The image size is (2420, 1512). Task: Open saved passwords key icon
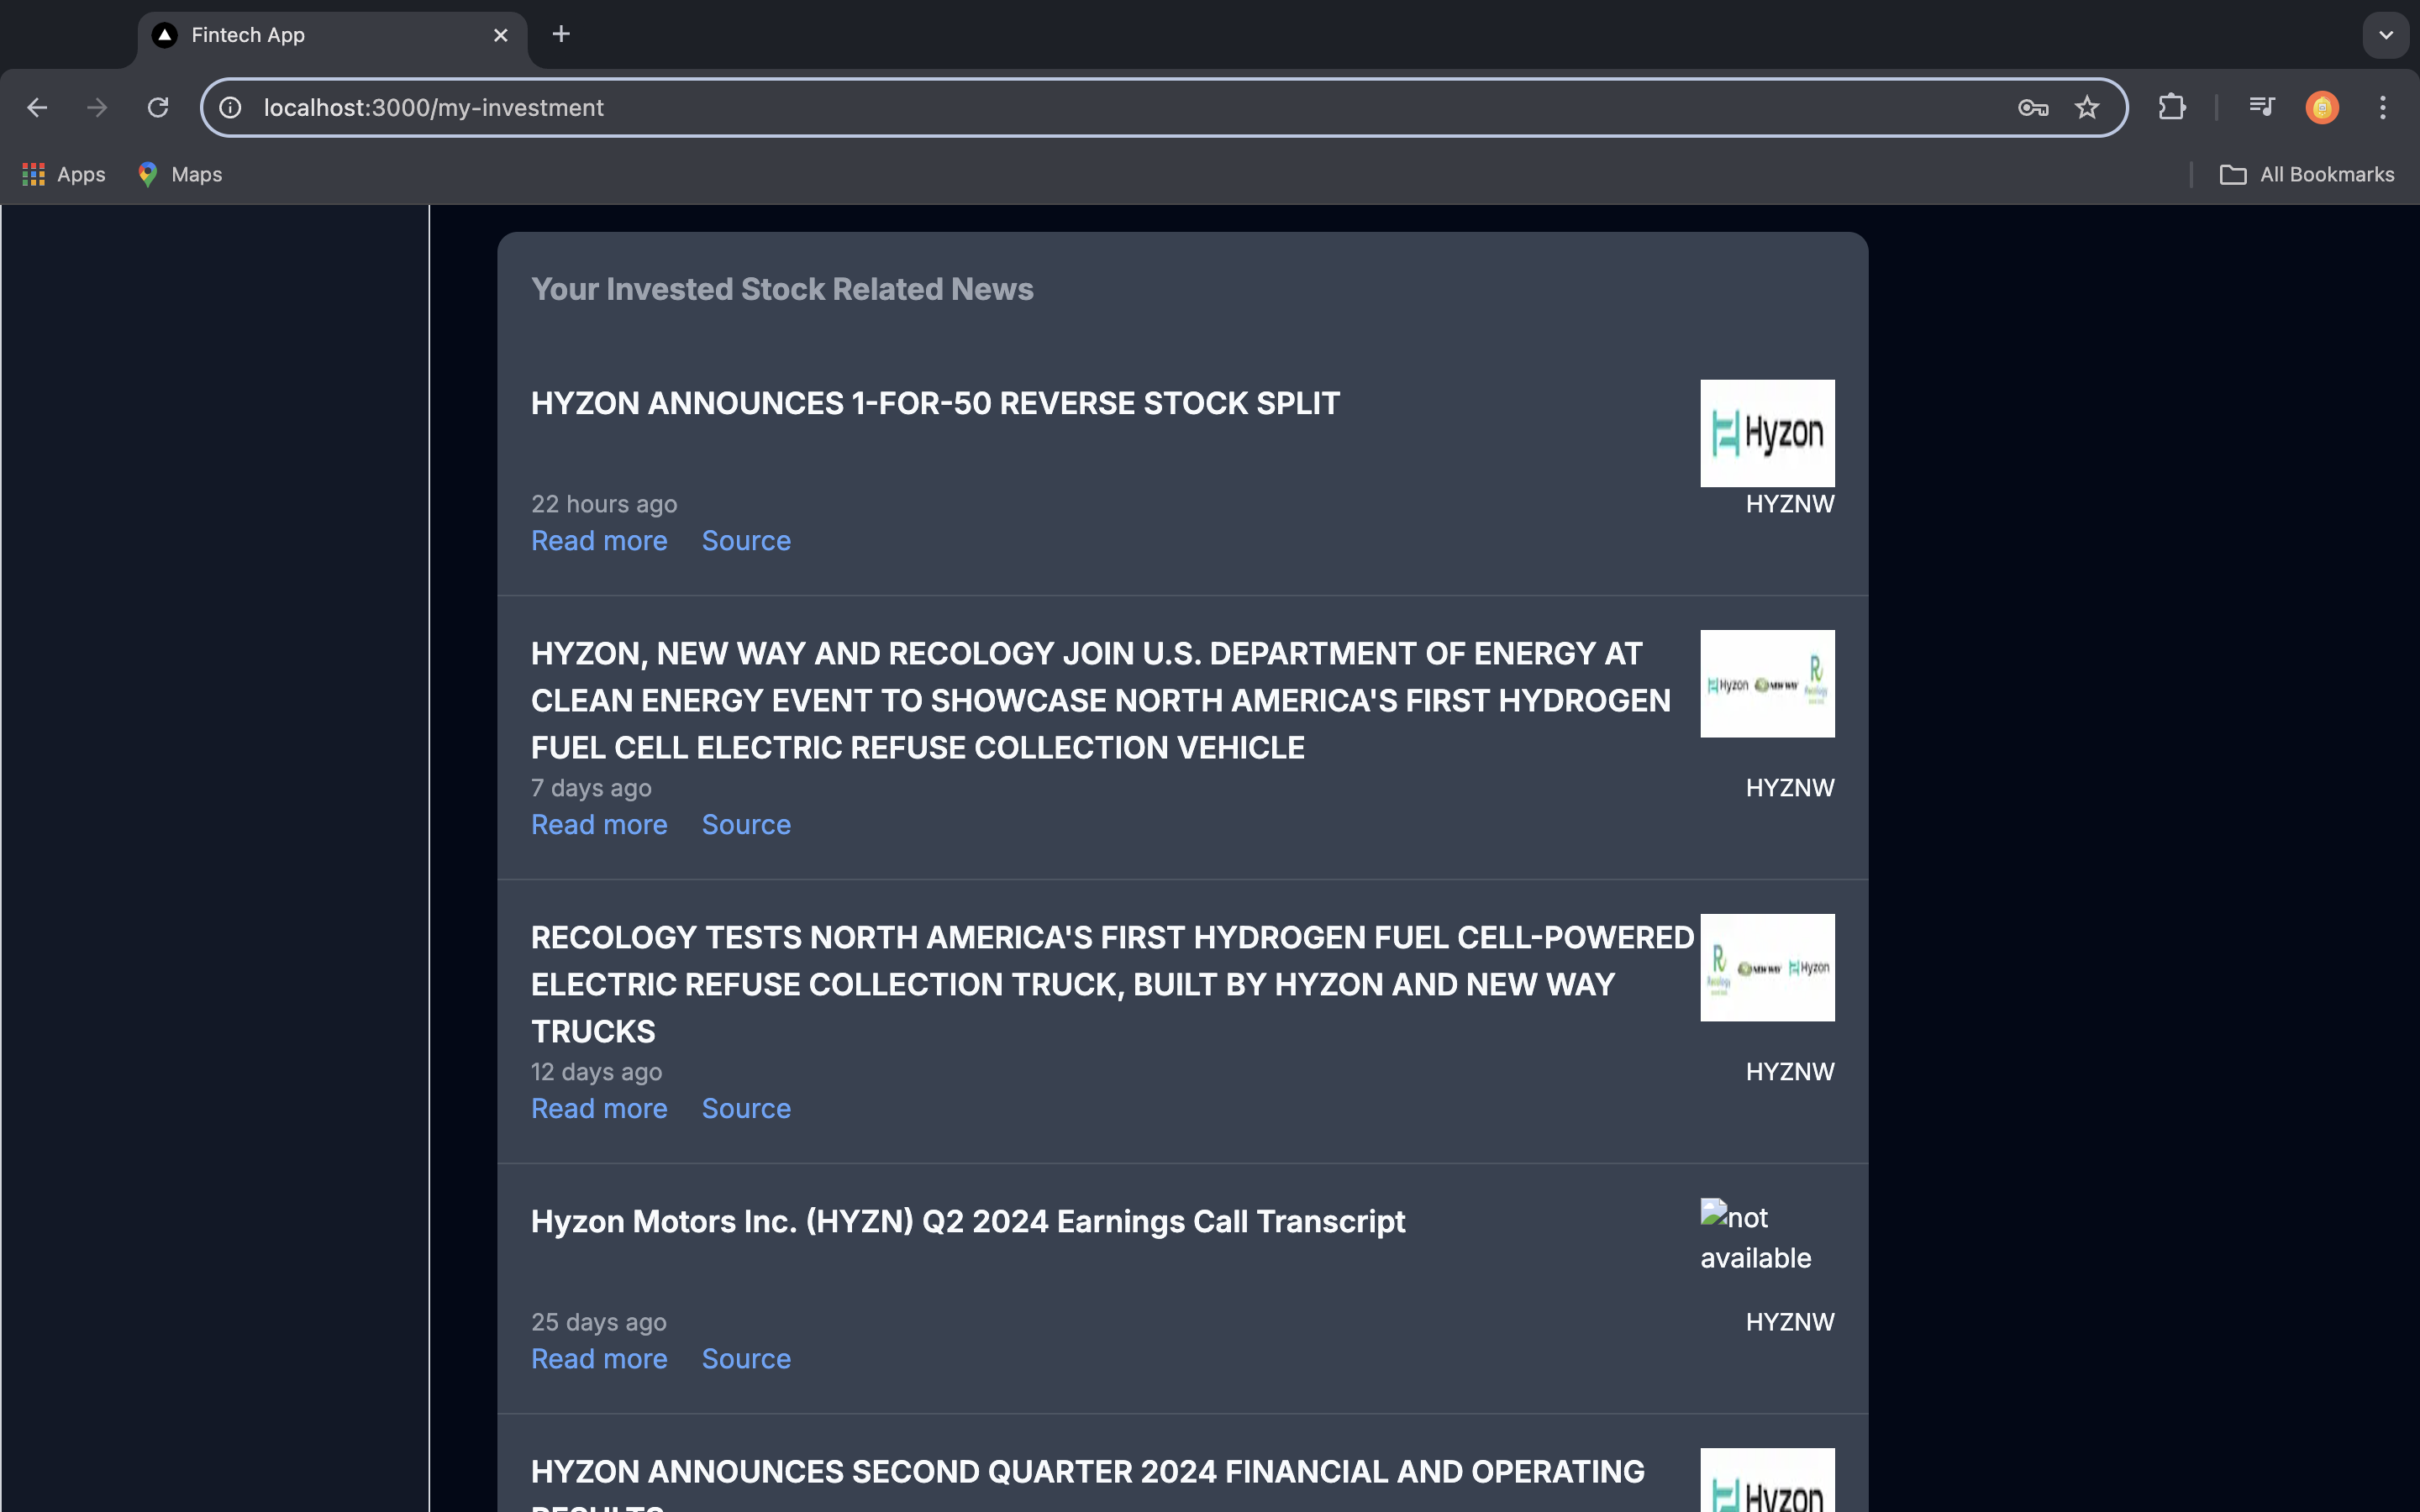2032,107
